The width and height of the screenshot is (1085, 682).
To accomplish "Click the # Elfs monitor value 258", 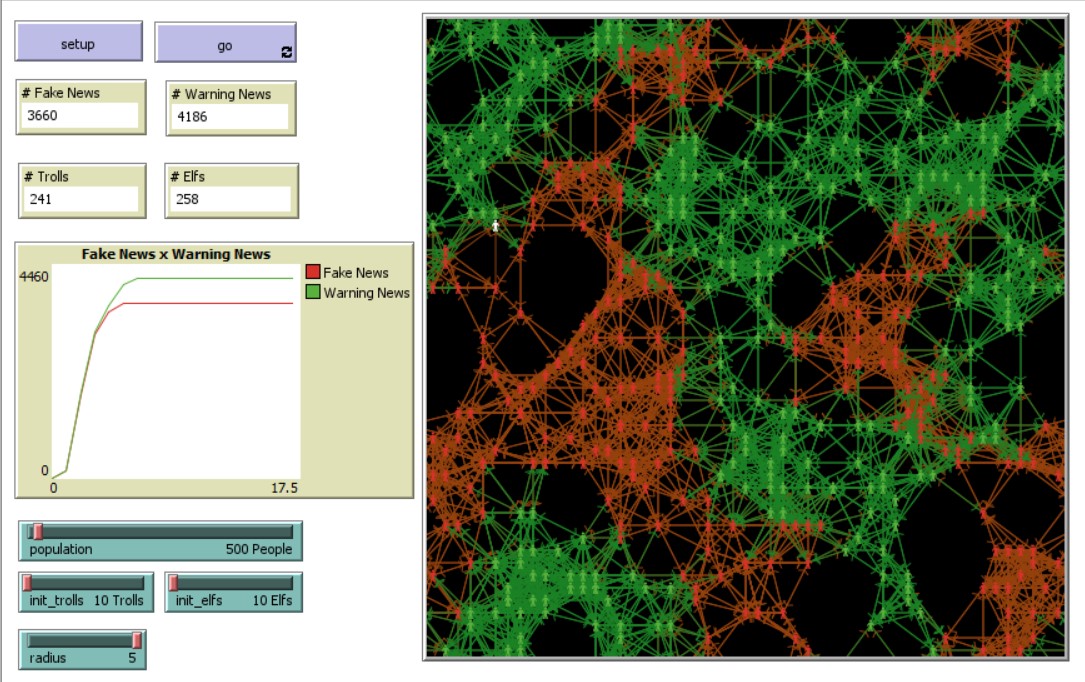I will (x=232, y=199).
